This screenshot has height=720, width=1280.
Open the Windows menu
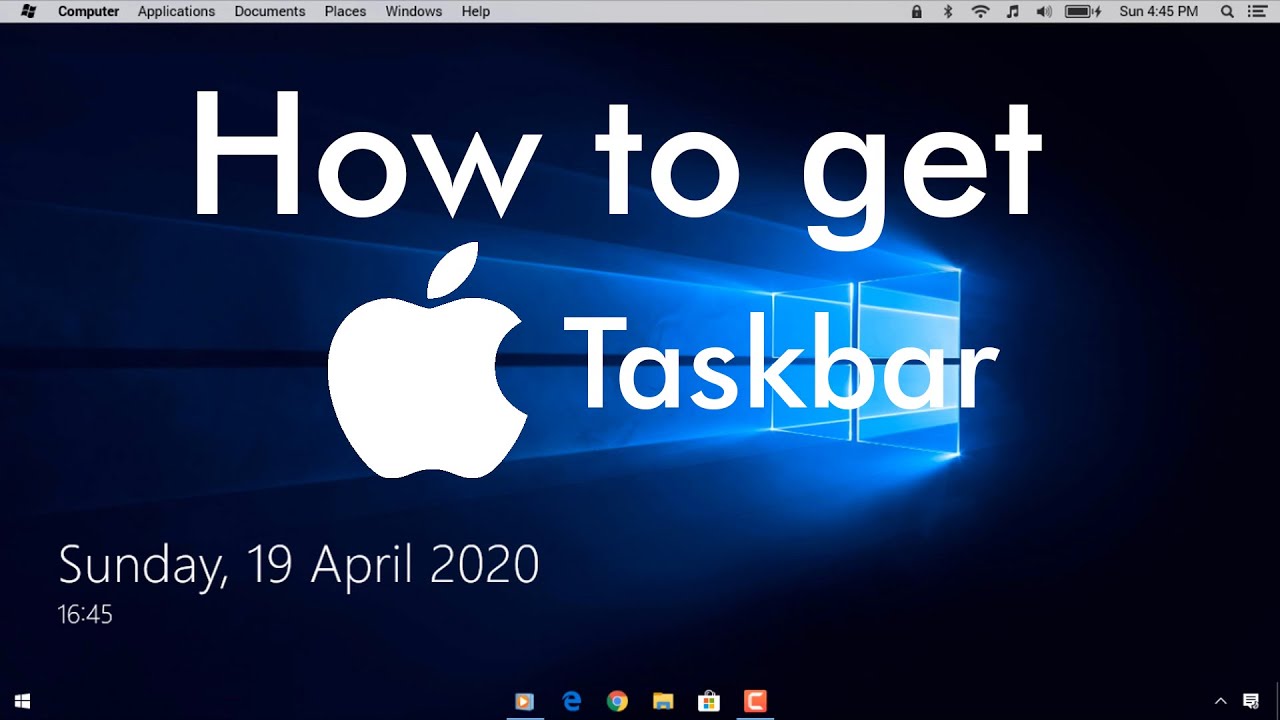click(x=414, y=12)
